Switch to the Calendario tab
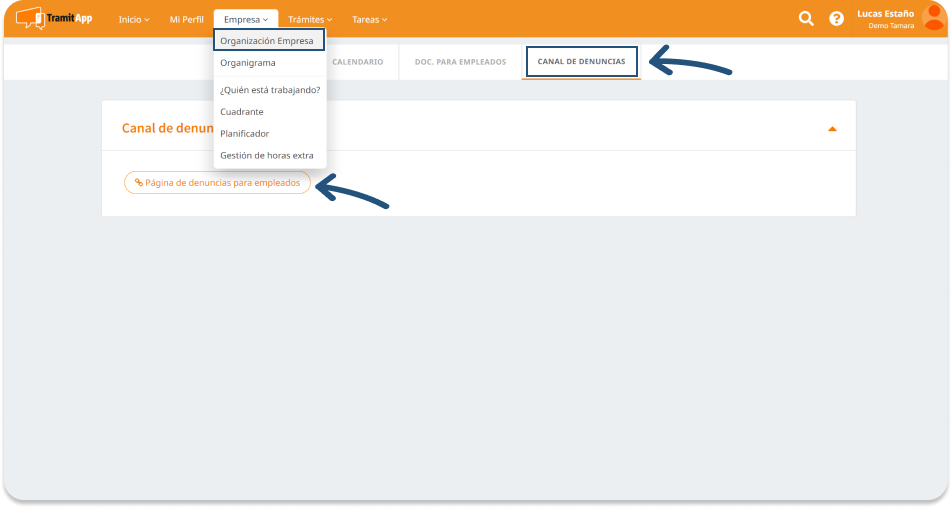The height and width of the screenshot is (508, 952). [x=357, y=62]
